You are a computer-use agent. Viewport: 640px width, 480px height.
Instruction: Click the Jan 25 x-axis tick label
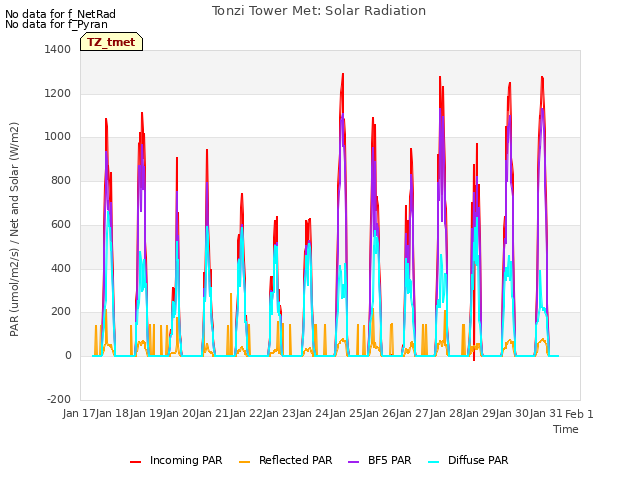[346, 413]
